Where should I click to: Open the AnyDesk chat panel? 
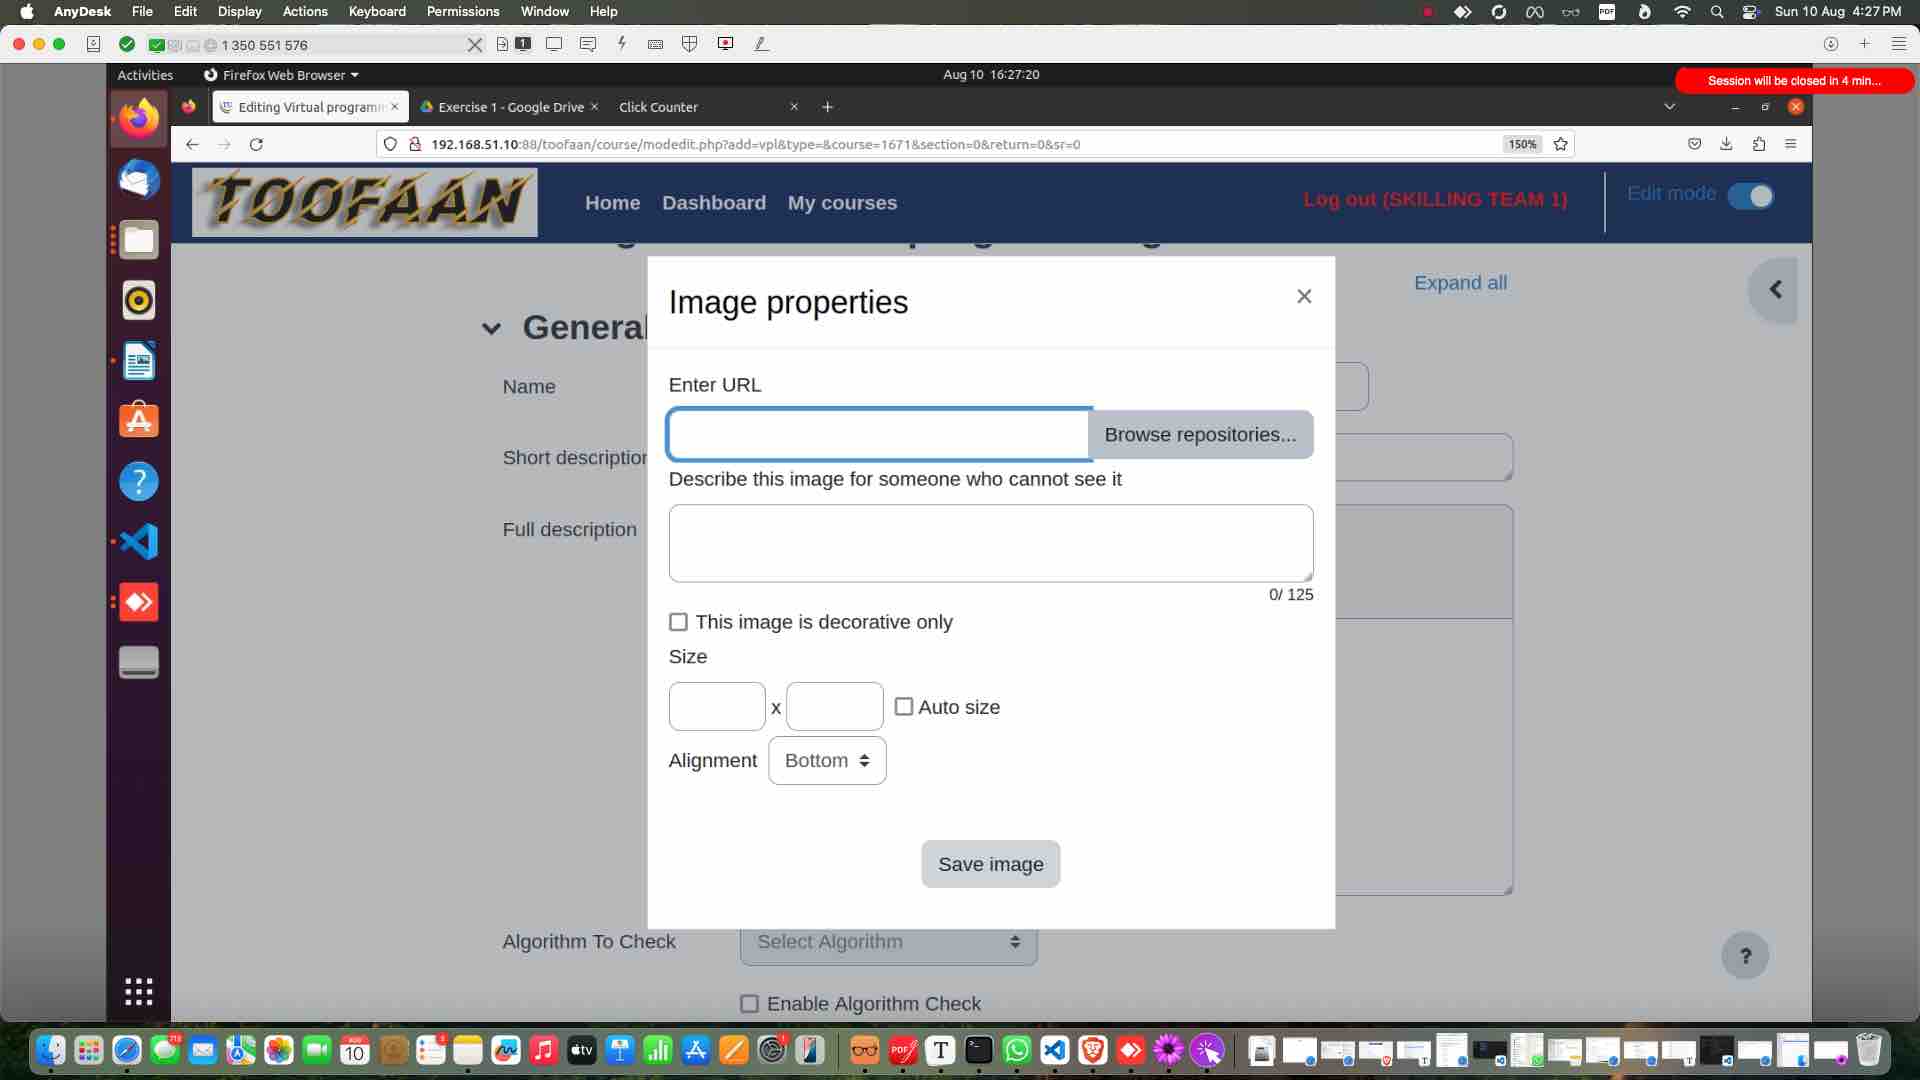(x=589, y=44)
